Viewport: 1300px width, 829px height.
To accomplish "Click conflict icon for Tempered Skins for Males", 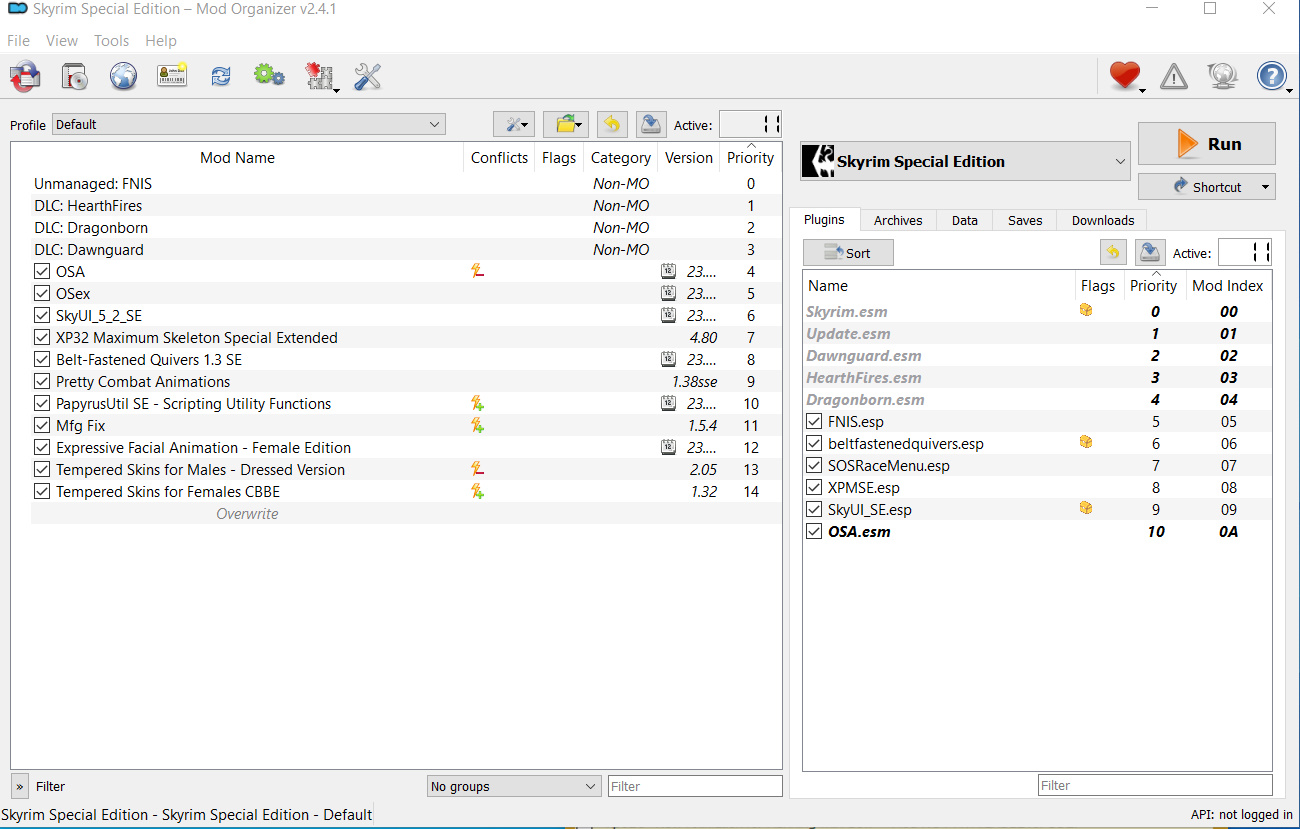I will pyautogui.click(x=478, y=469).
